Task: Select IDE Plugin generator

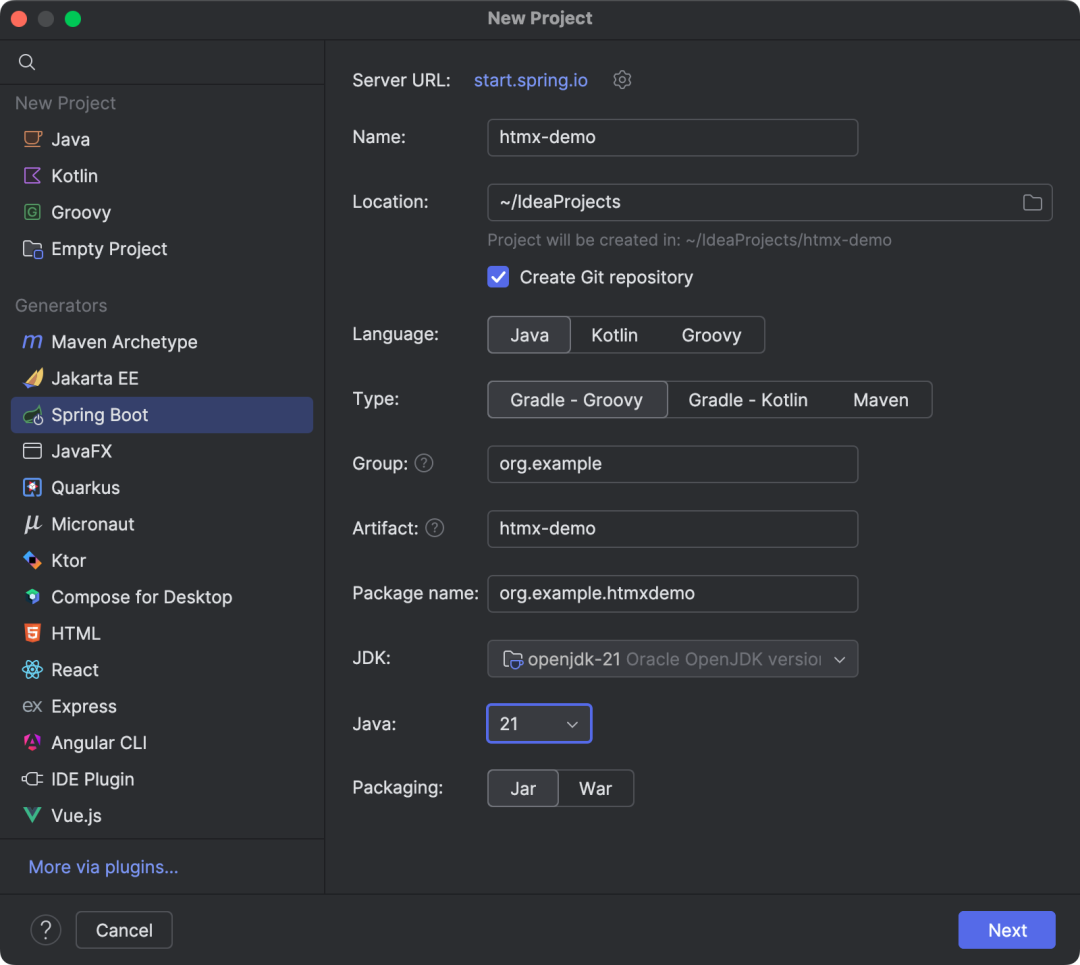Action: click(x=162, y=779)
